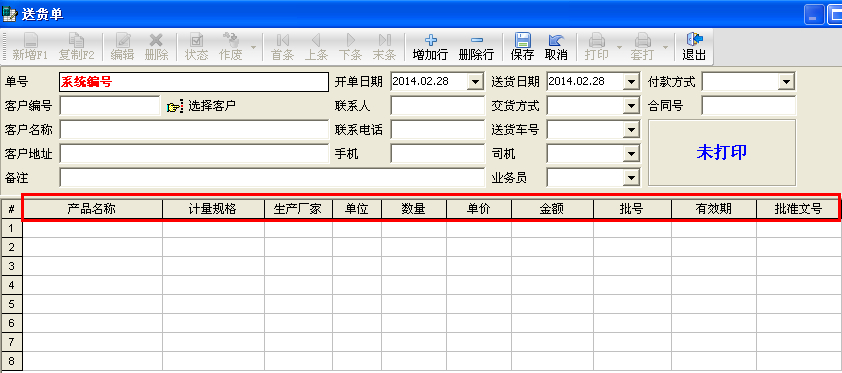
Task: Select grid row header 8
Action: [11, 361]
